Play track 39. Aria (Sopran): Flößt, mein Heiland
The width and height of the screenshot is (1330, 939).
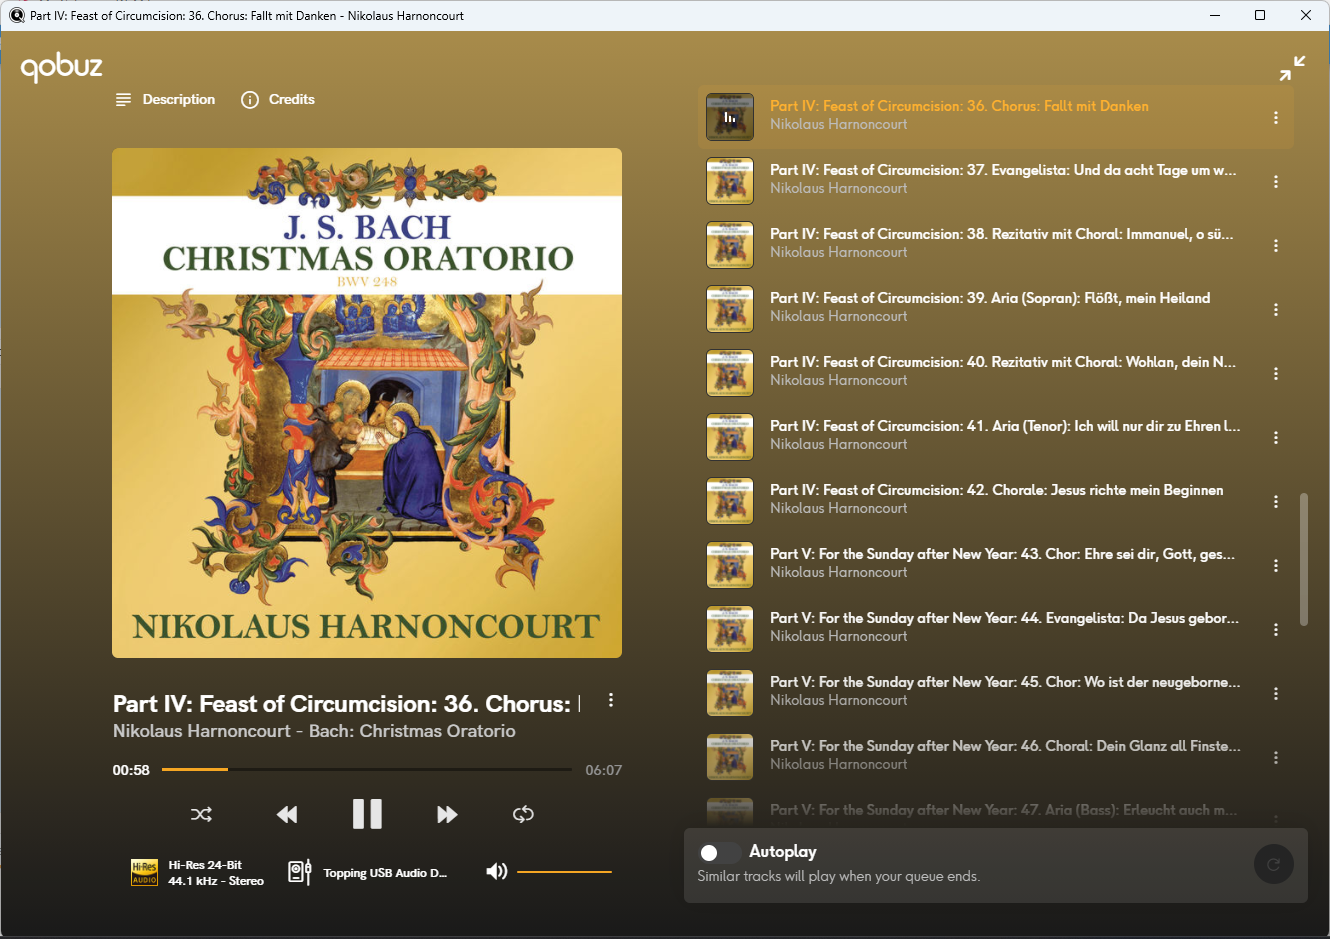990,298
